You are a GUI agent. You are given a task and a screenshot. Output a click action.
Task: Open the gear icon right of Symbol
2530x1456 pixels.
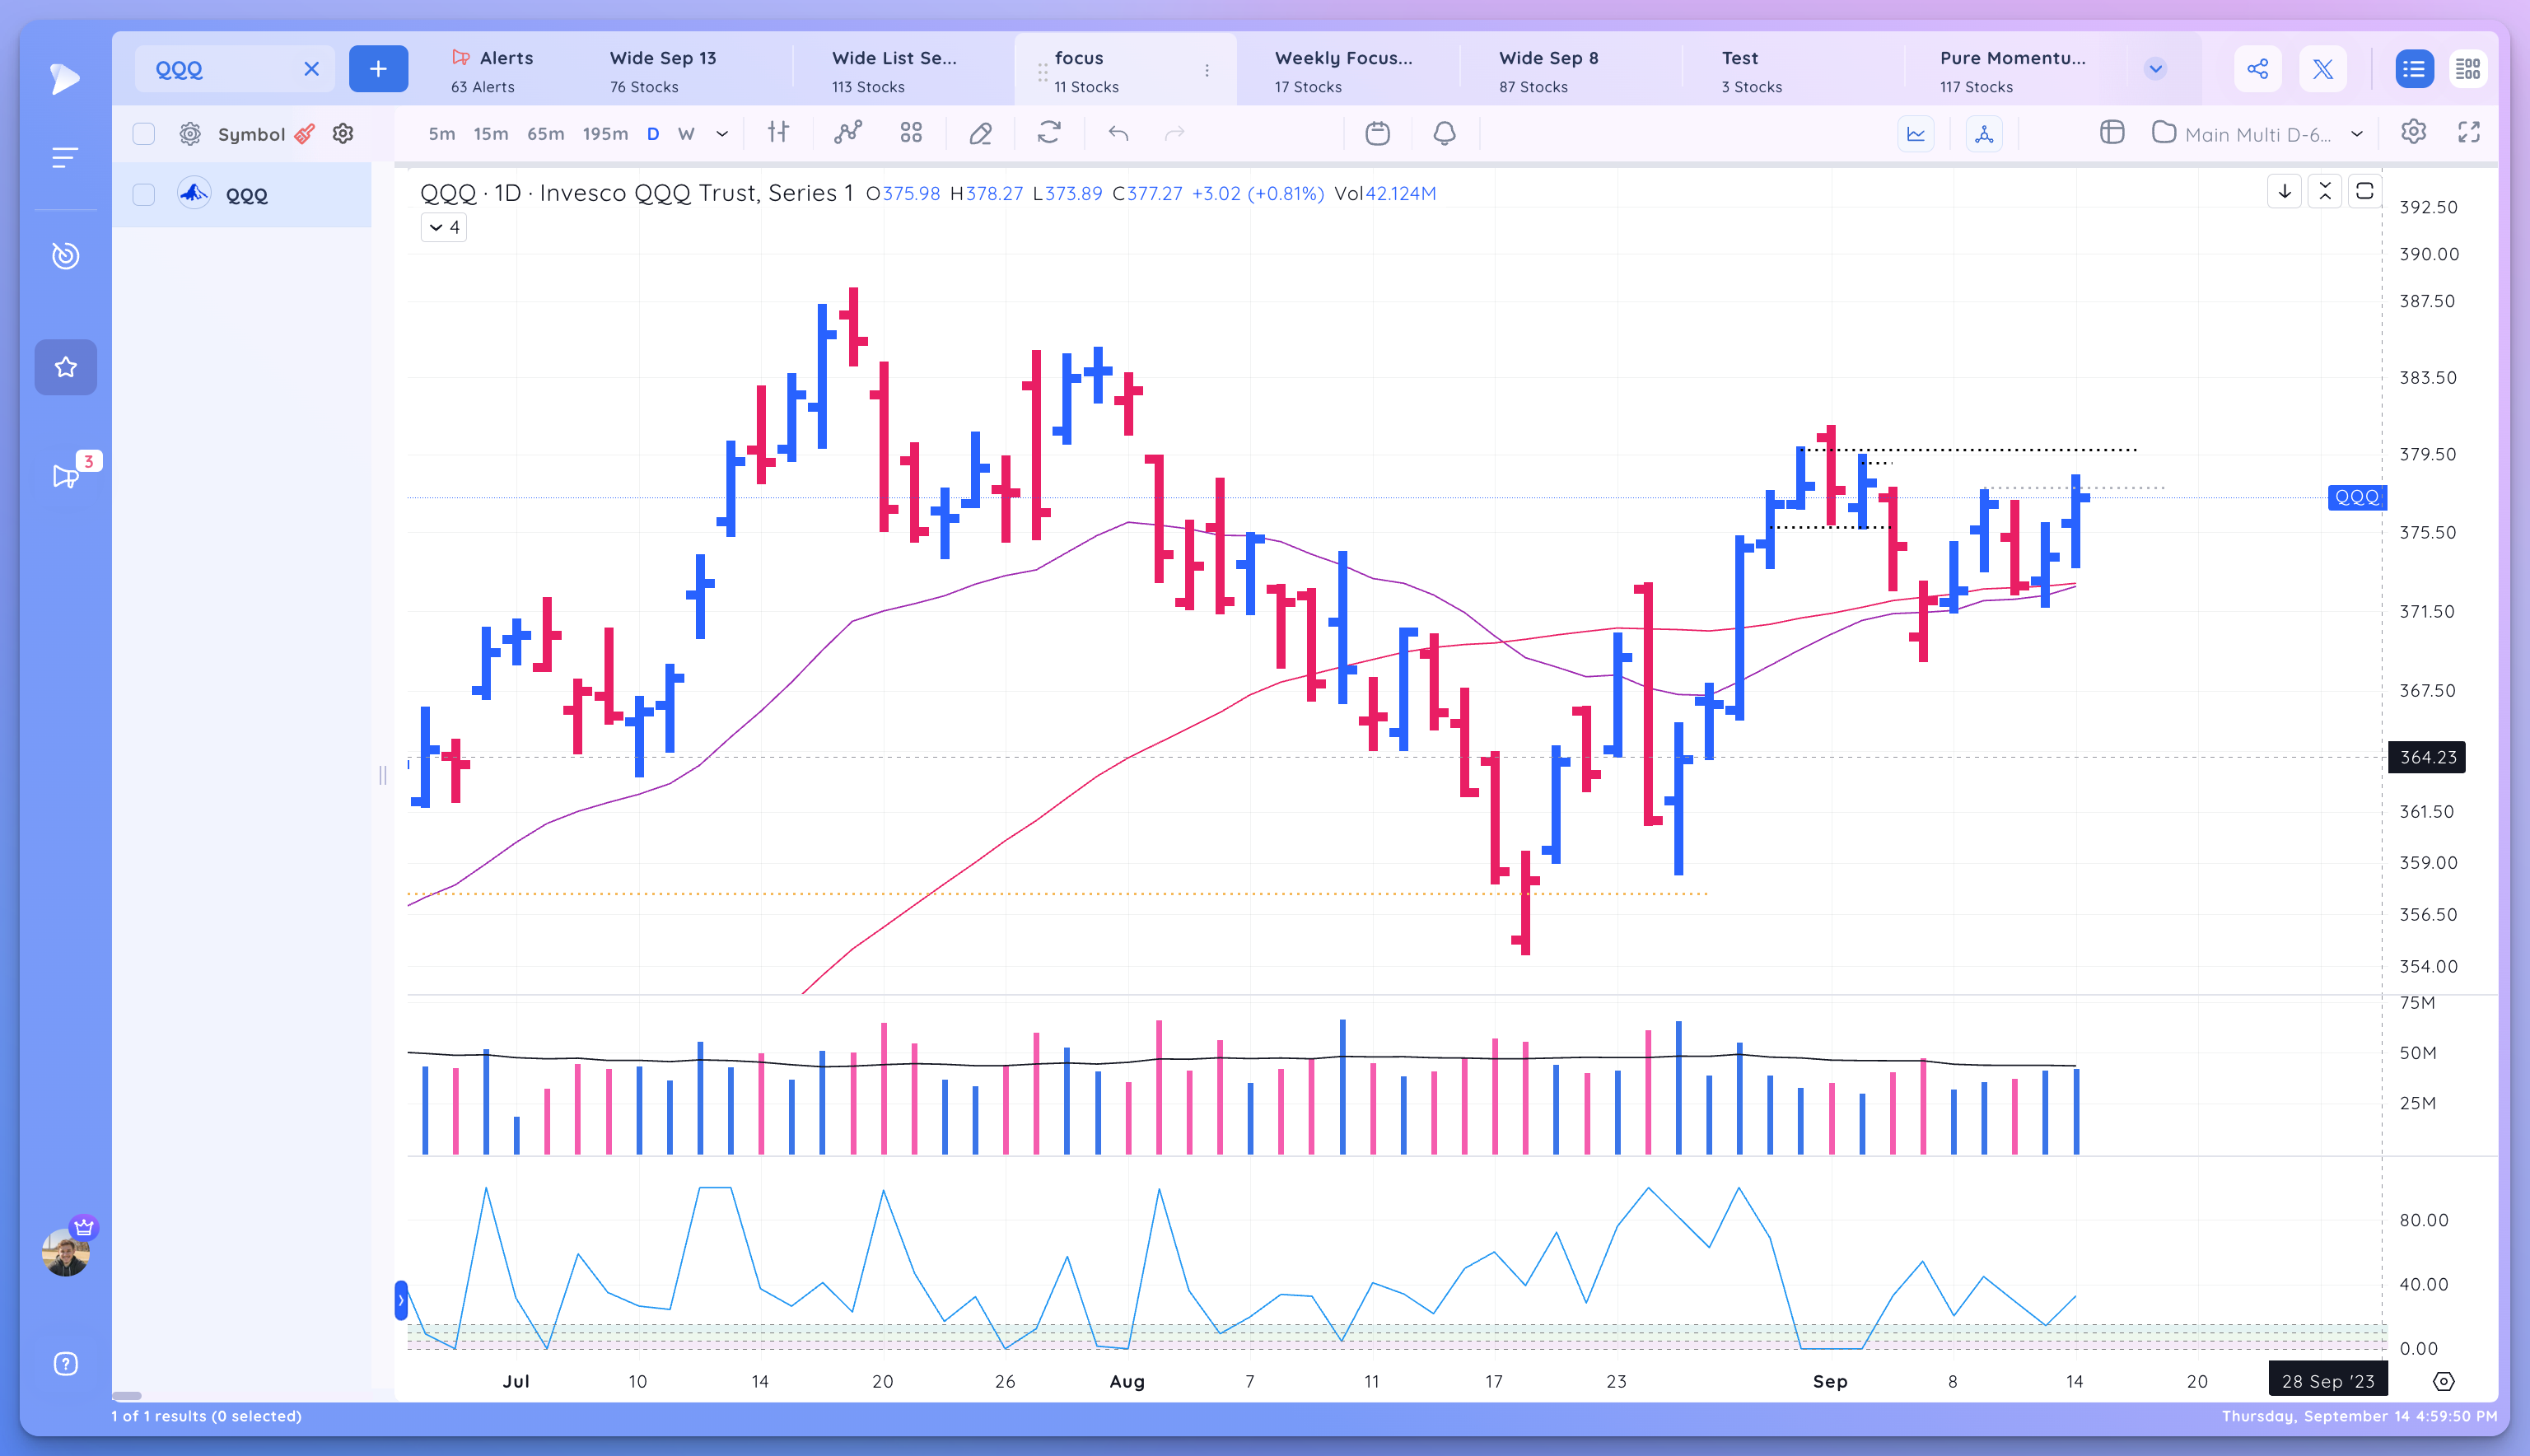point(343,134)
